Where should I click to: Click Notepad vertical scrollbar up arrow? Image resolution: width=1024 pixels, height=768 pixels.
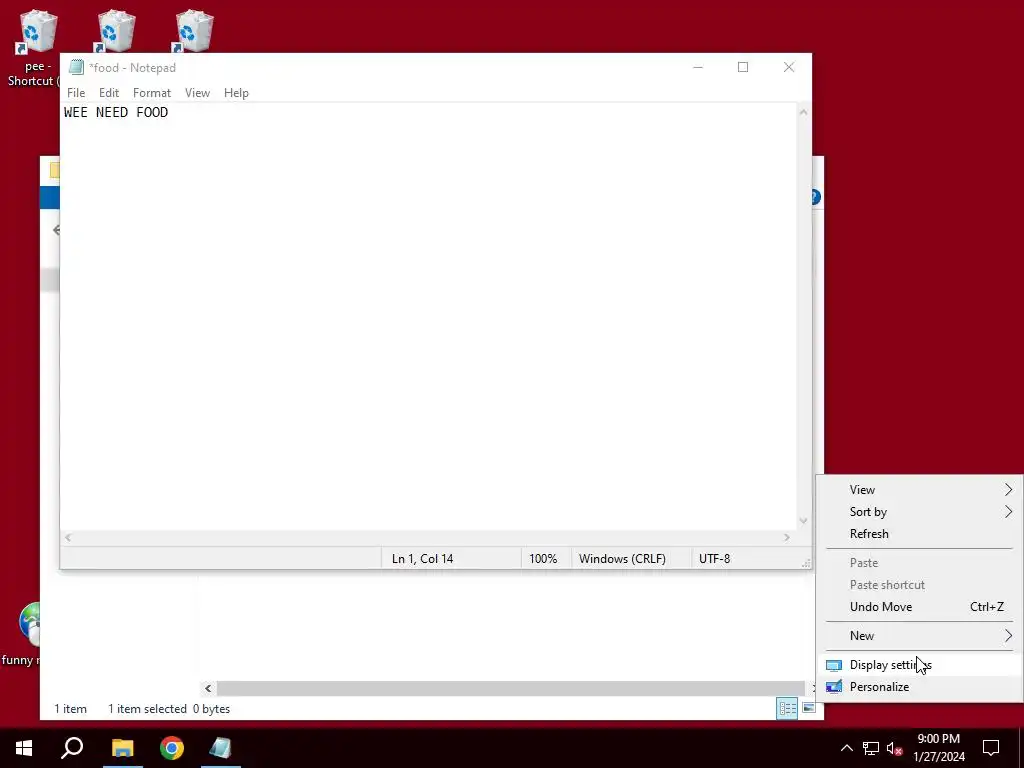click(803, 112)
